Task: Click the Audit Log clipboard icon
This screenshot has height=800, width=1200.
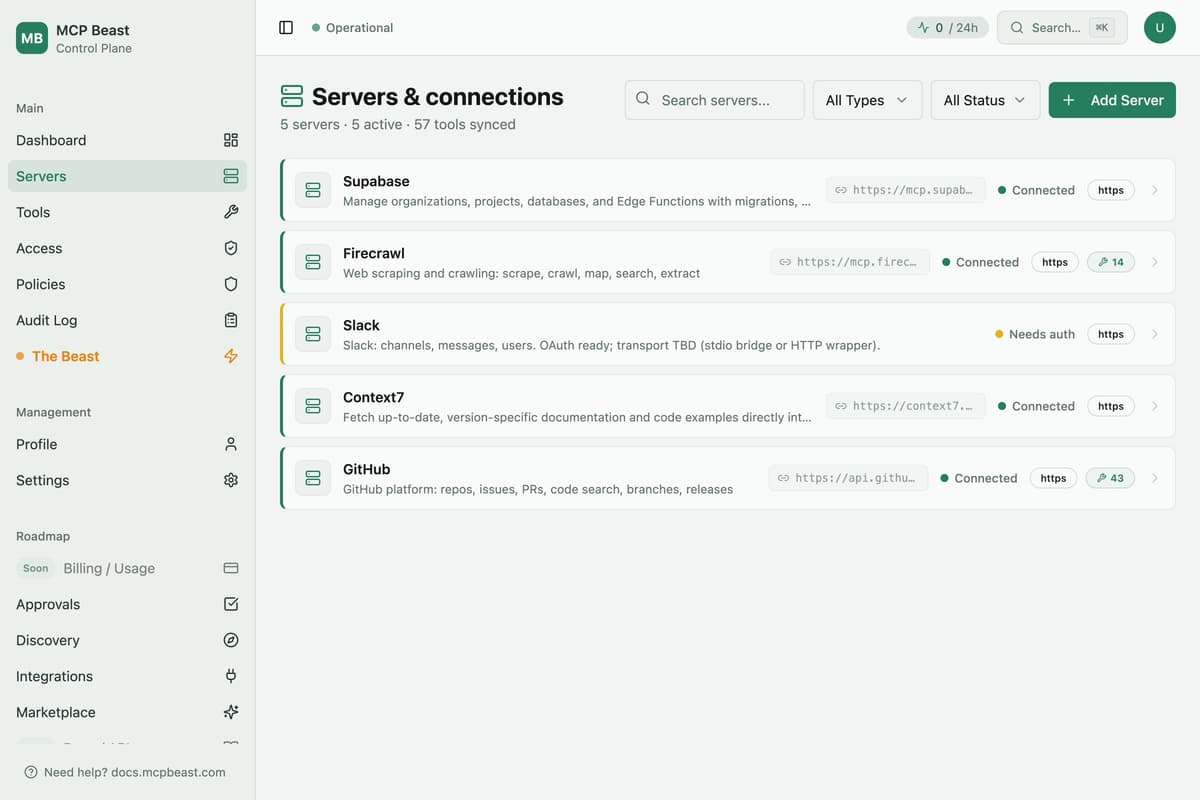Action: [x=231, y=320]
